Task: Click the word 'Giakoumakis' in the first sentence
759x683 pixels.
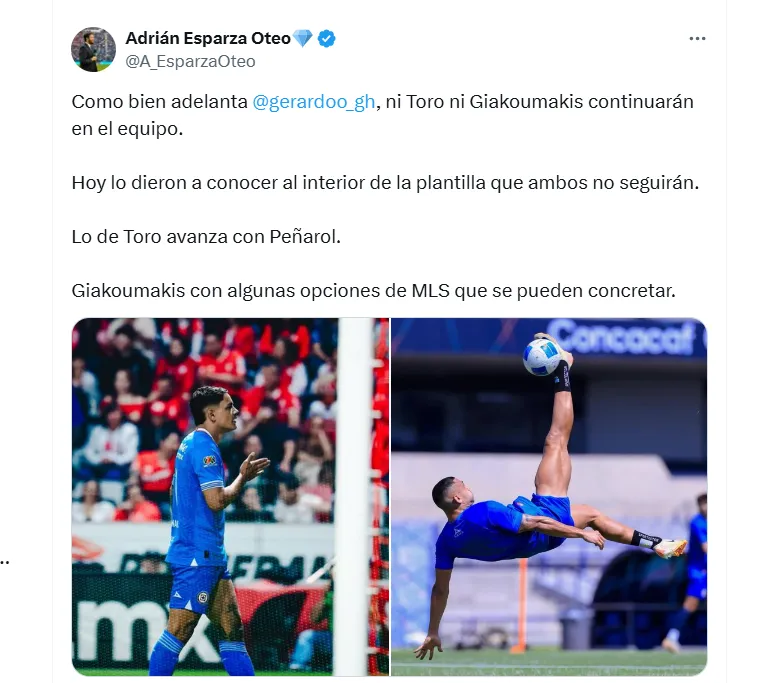Action: [x=526, y=102]
